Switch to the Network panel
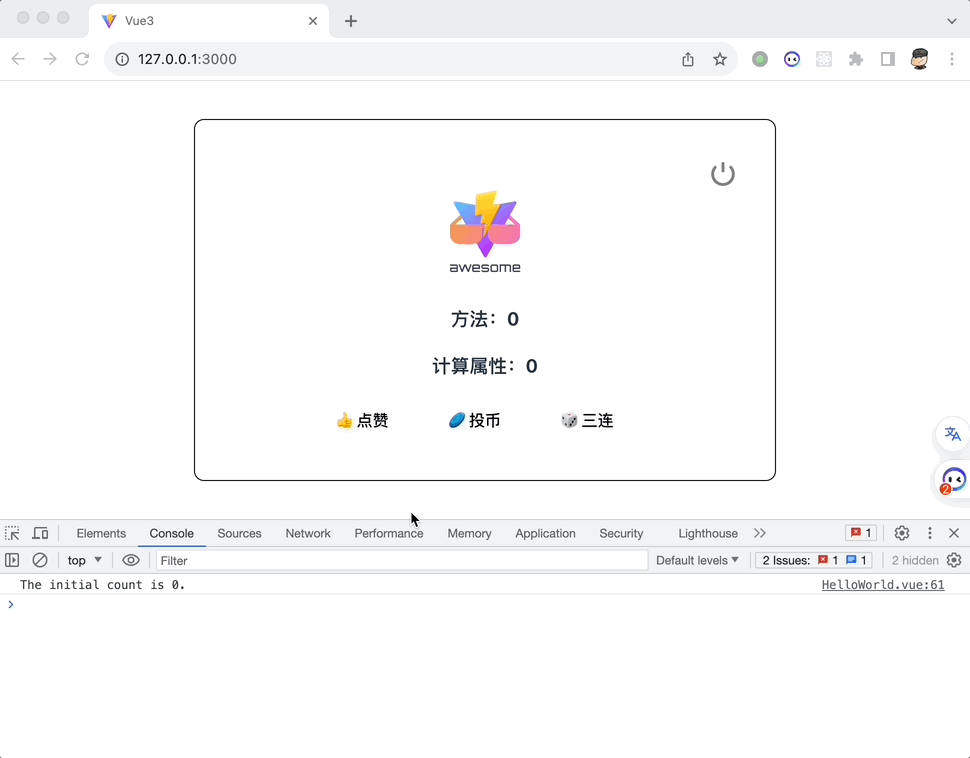970x758 pixels. pyautogui.click(x=308, y=533)
